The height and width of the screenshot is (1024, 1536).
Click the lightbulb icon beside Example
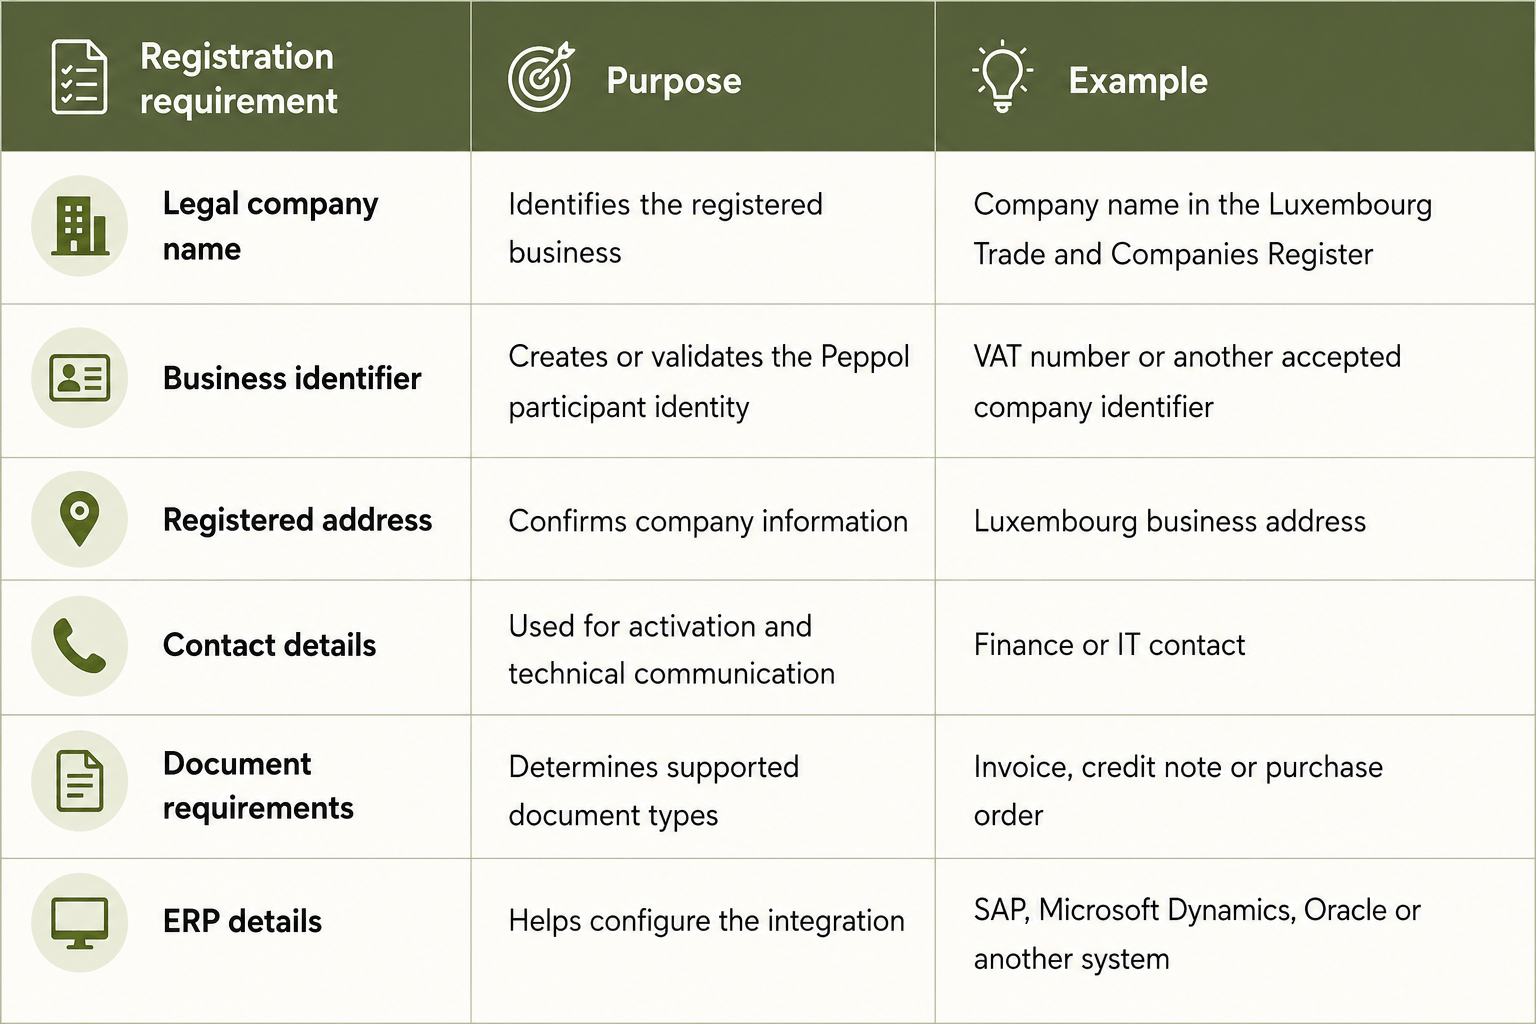coord(1002,77)
